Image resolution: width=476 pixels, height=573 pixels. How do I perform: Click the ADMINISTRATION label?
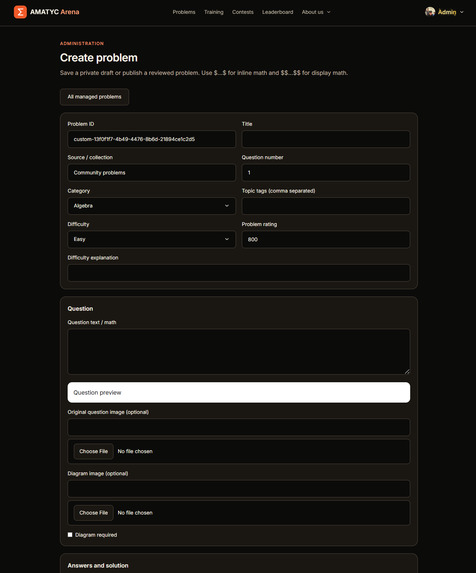pyautogui.click(x=82, y=43)
